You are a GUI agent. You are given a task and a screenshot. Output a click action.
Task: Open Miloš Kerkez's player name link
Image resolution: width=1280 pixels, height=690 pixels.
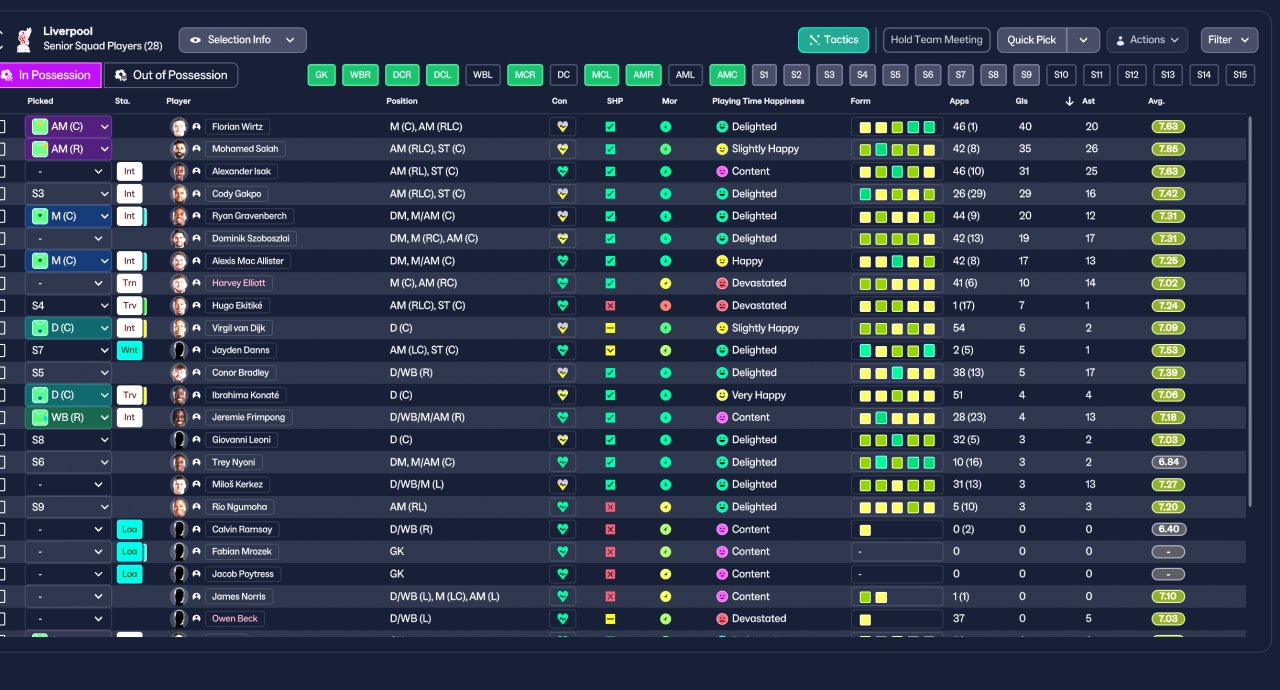[237, 485]
